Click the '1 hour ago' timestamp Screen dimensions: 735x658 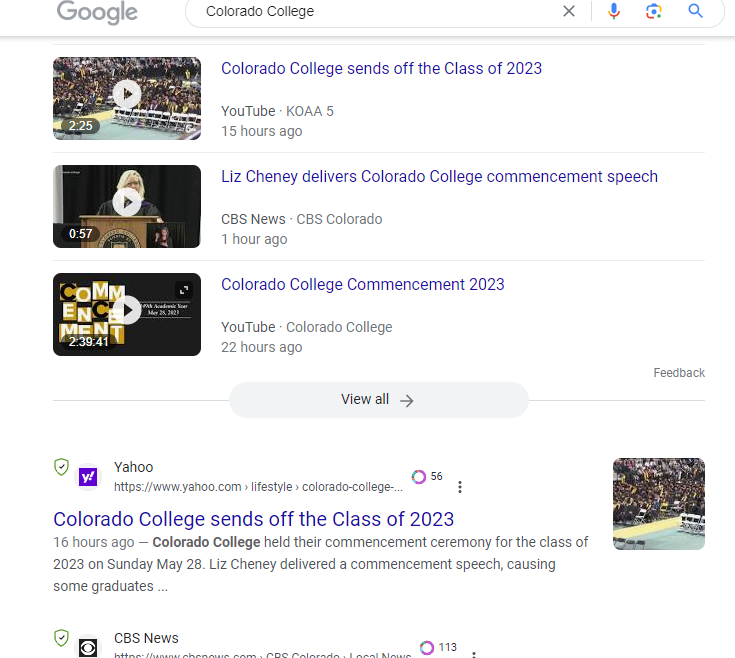point(254,239)
